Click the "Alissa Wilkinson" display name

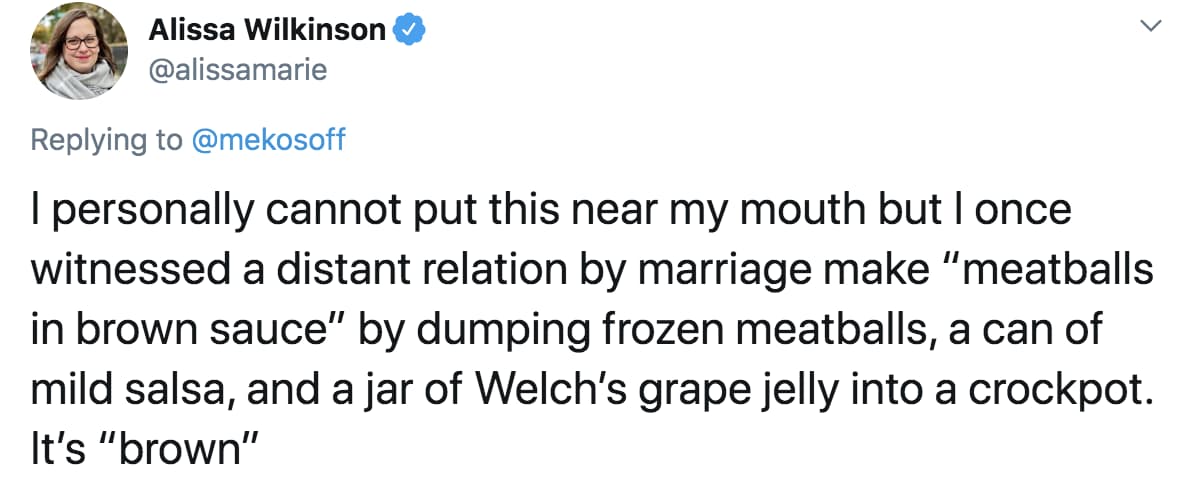point(267,31)
